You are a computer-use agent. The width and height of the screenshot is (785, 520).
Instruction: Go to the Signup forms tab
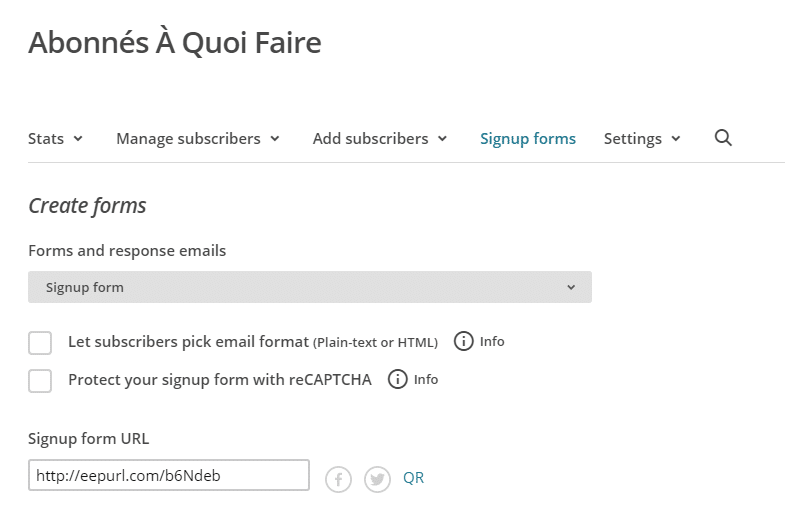528,139
